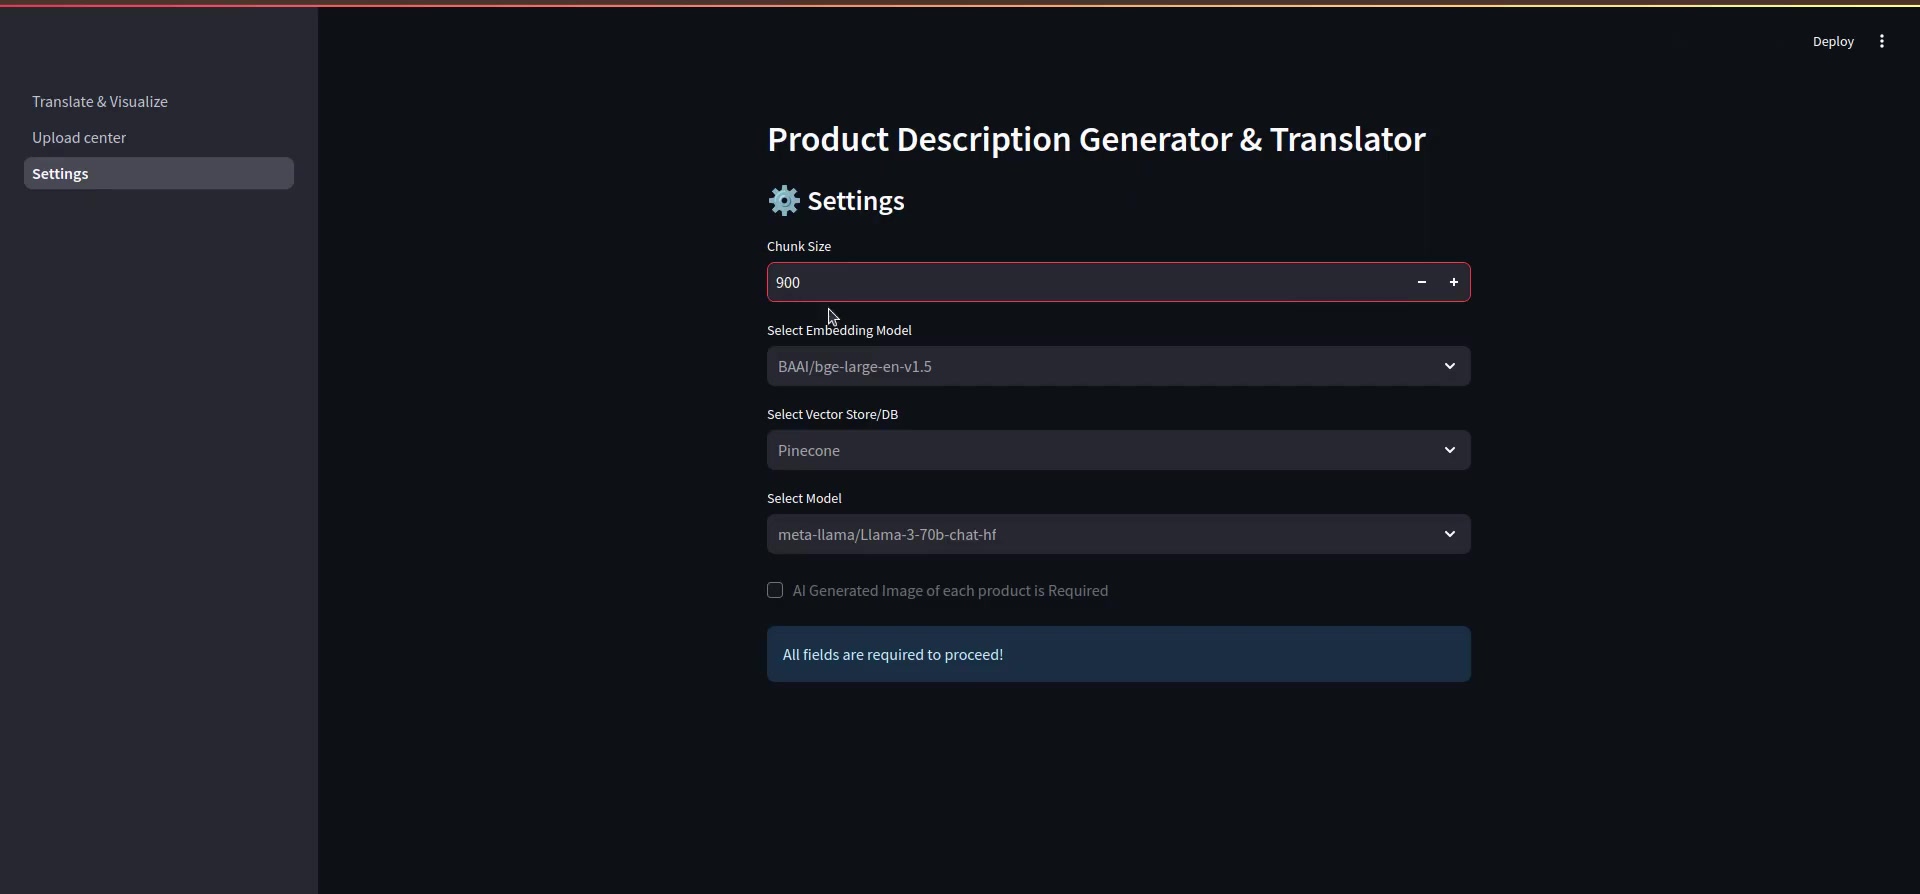This screenshot has width=1920, height=894.
Task: Expand the Vector Store/DB dropdown arrow
Action: (1449, 451)
